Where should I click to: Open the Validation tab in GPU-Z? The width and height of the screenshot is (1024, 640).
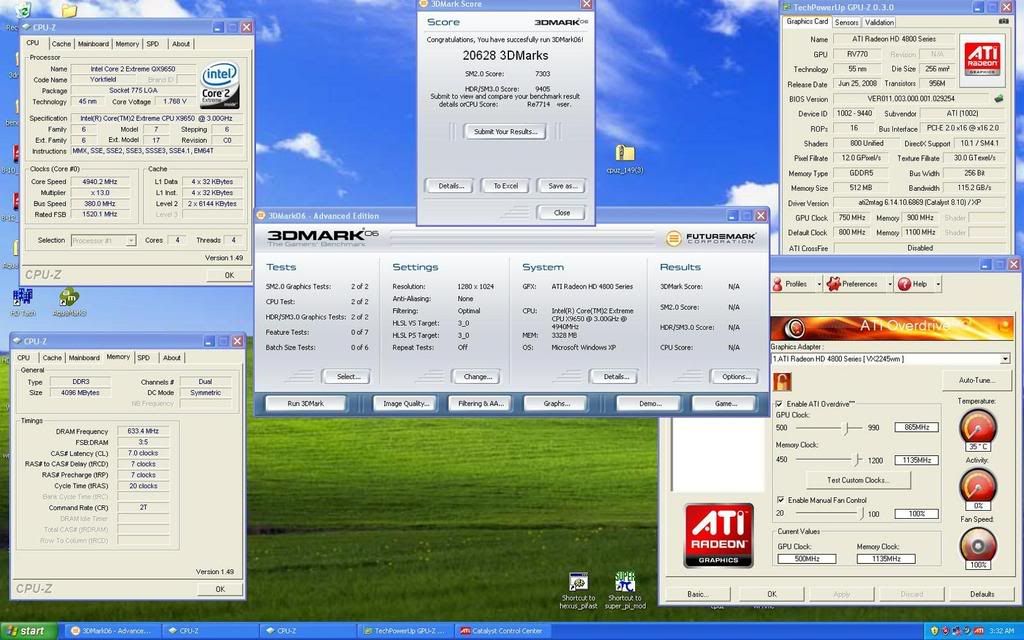(x=879, y=22)
